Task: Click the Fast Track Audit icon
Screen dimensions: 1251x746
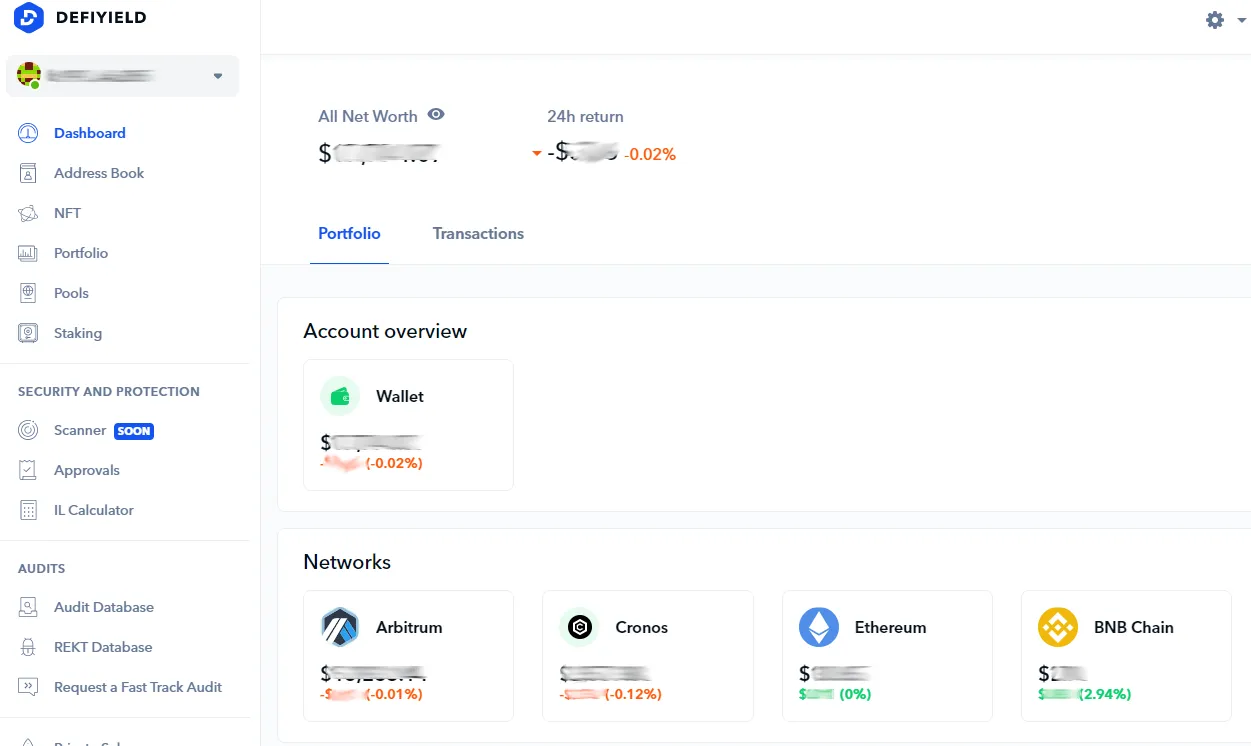Action: pyautogui.click(x=28, y=687)
